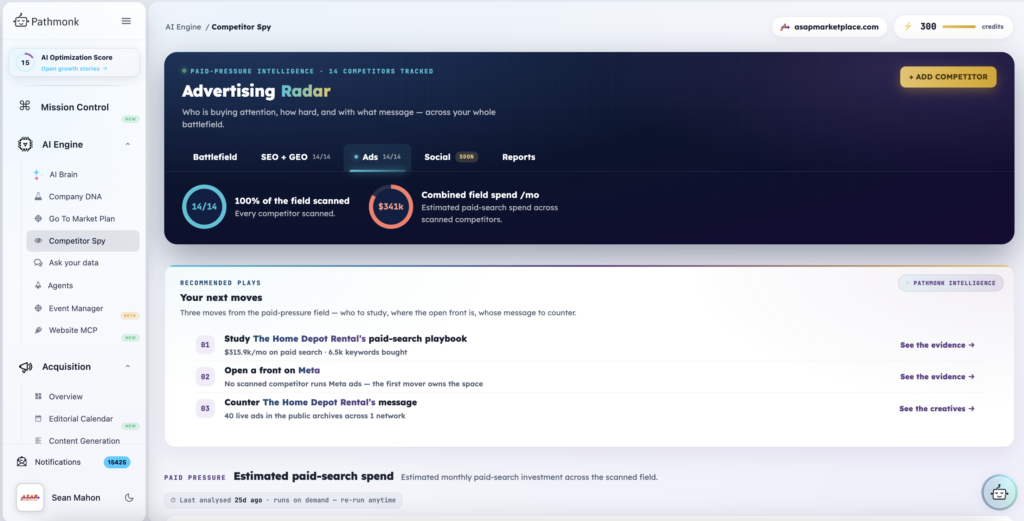The image size is (1024, 521).
Task: Click the Website MCP plug icon
Action: [x=38, y=330]
